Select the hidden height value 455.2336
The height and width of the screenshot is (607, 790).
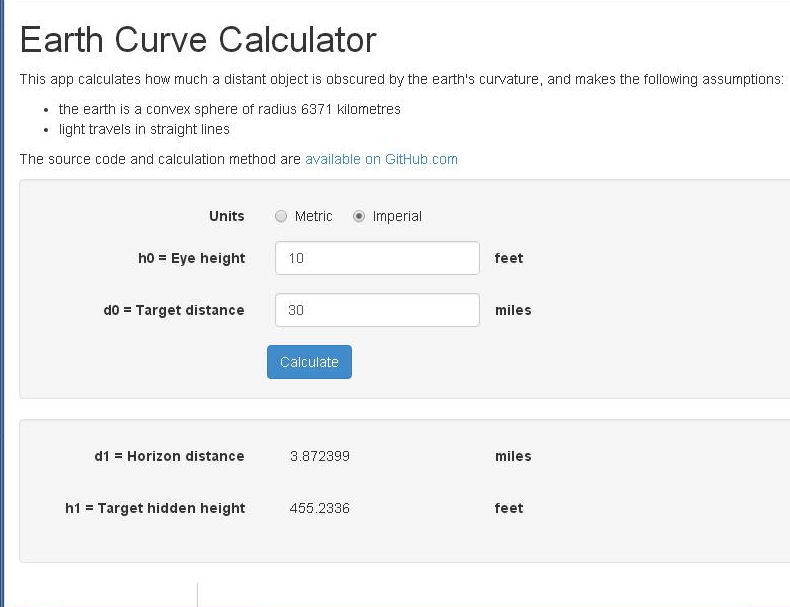point(319,508)
